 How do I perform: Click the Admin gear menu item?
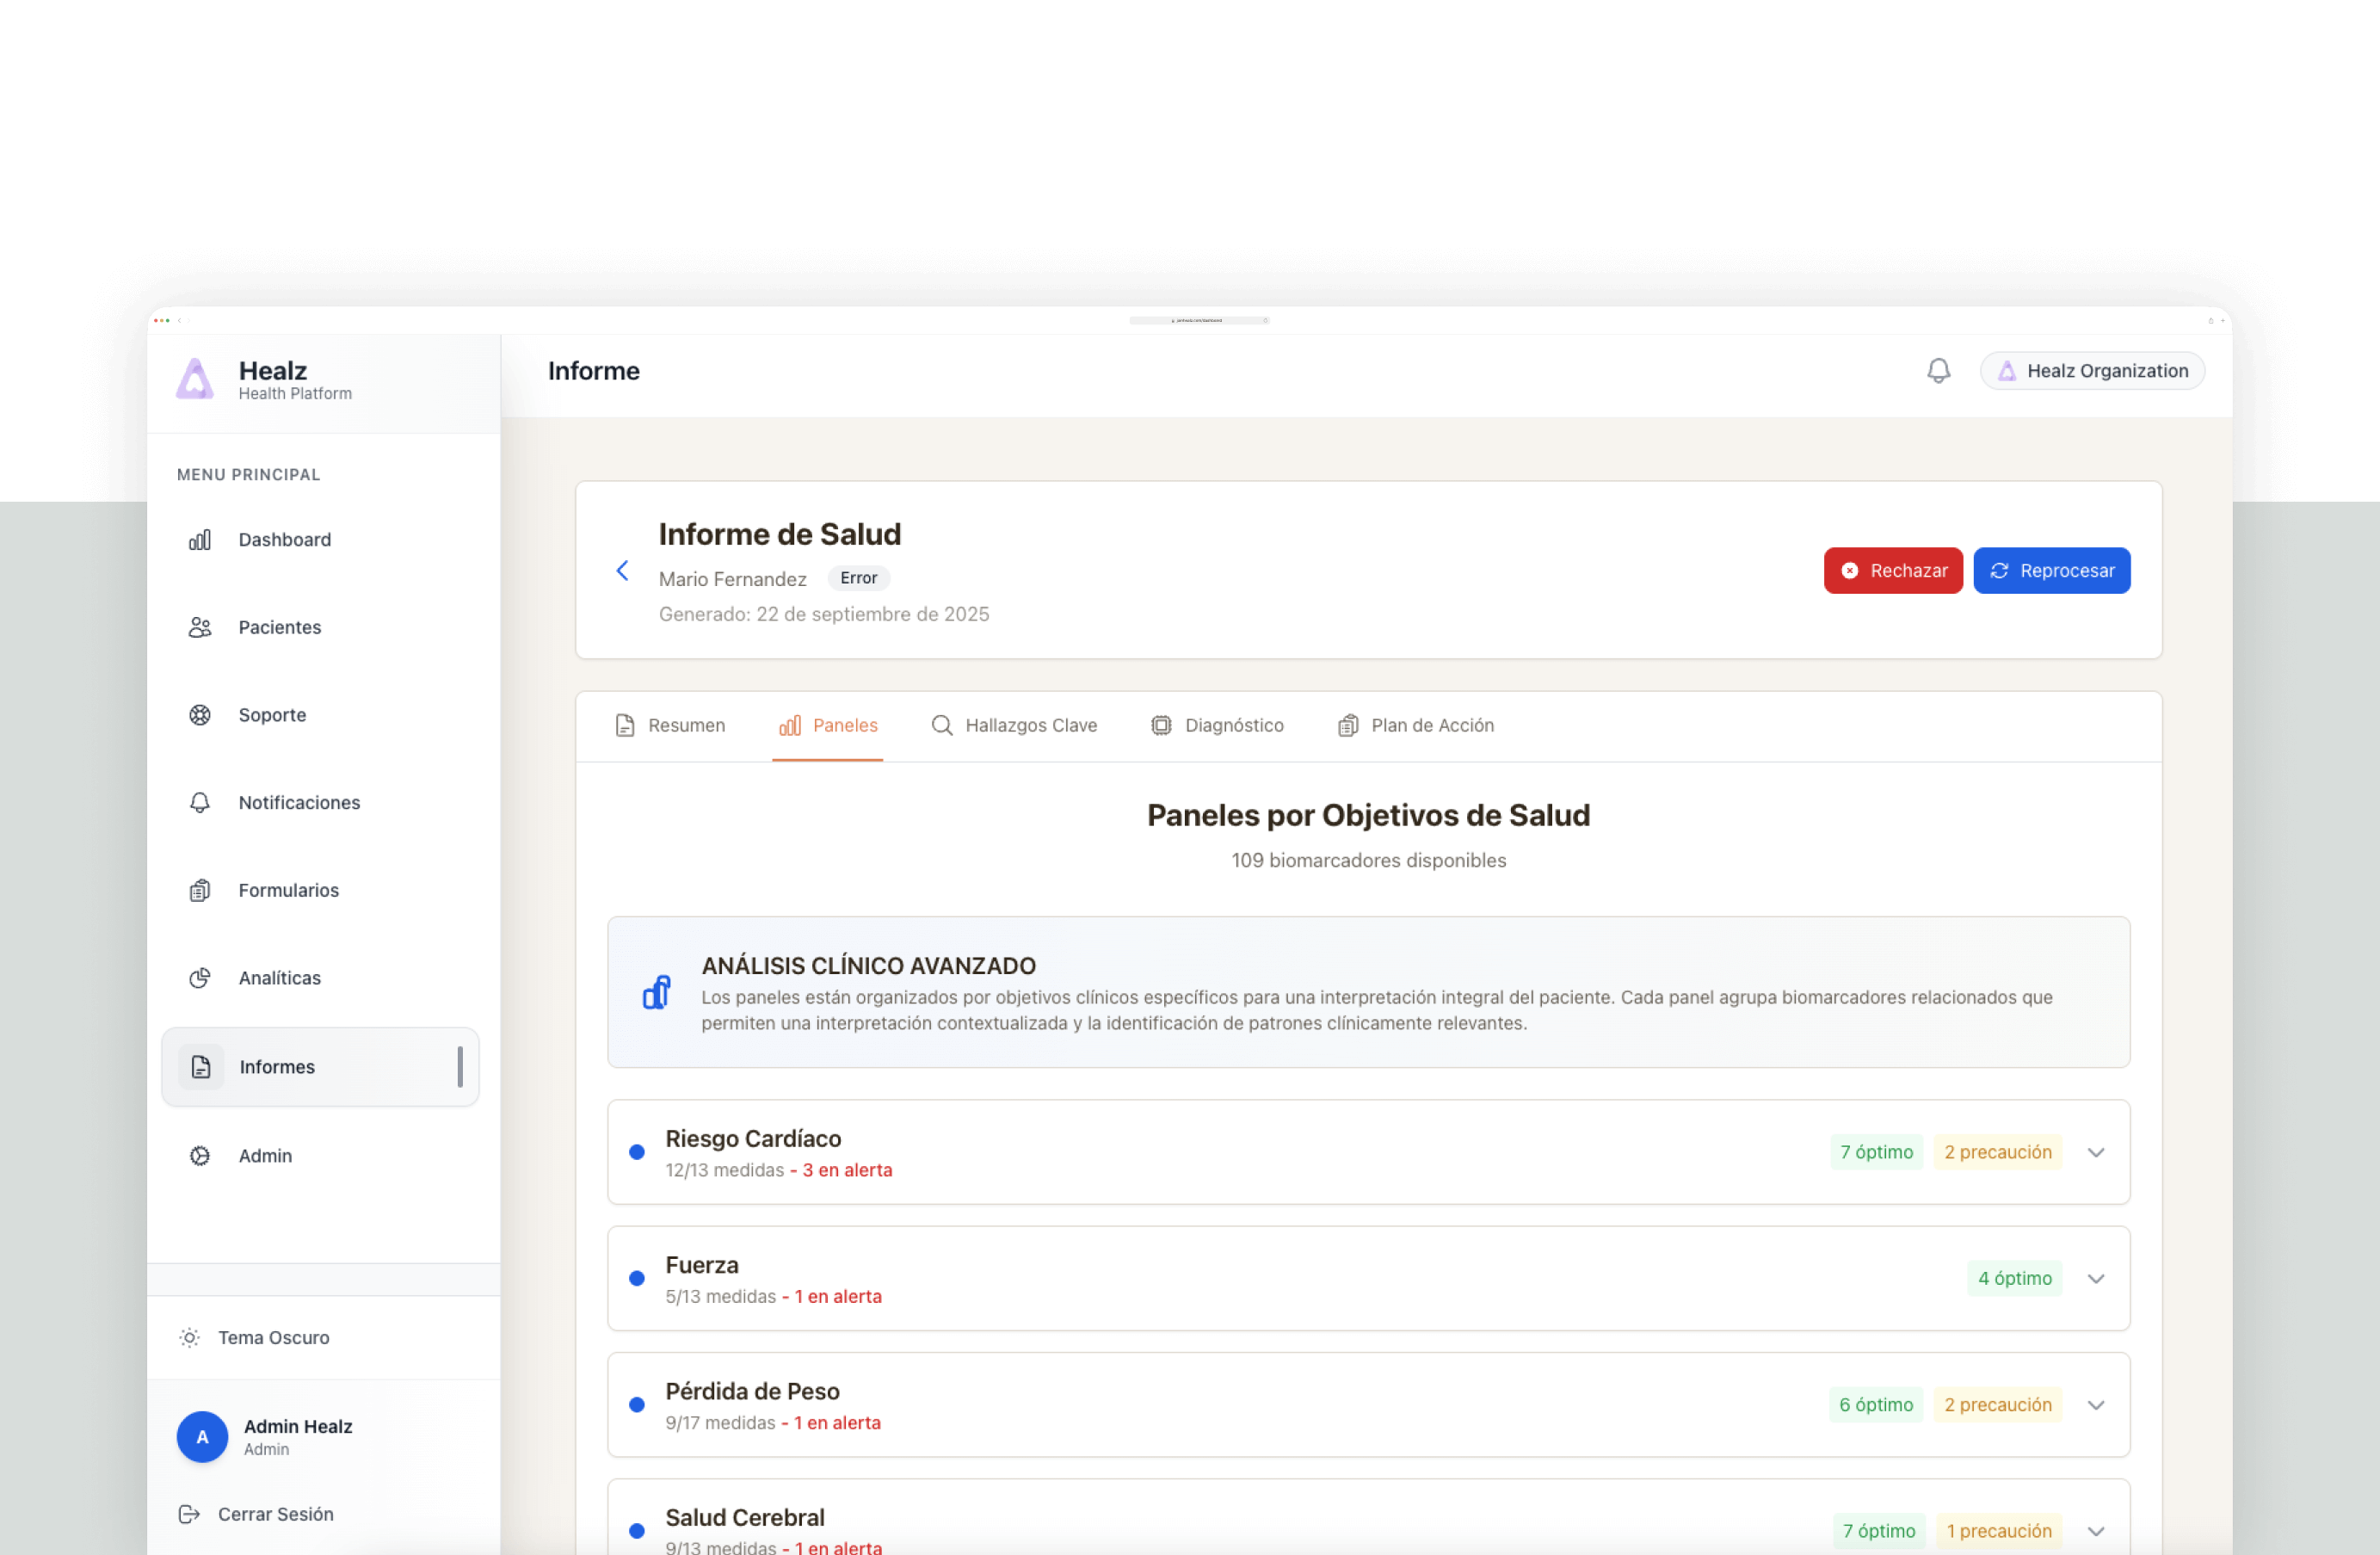tap(265, 1155)
